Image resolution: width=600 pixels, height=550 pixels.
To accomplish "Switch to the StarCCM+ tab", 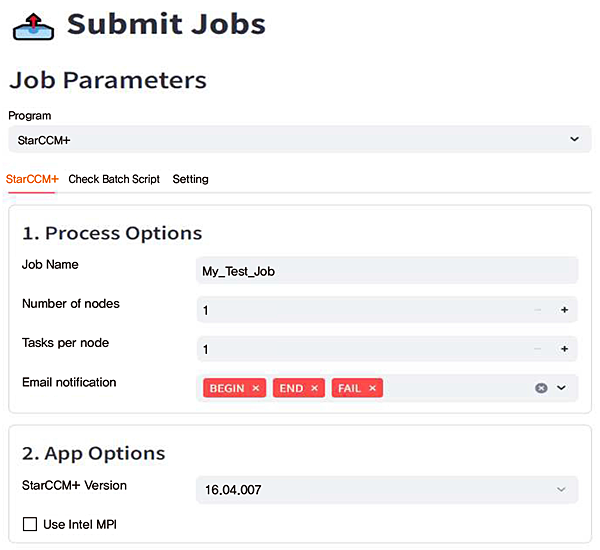I will click(x=33, y=179).
